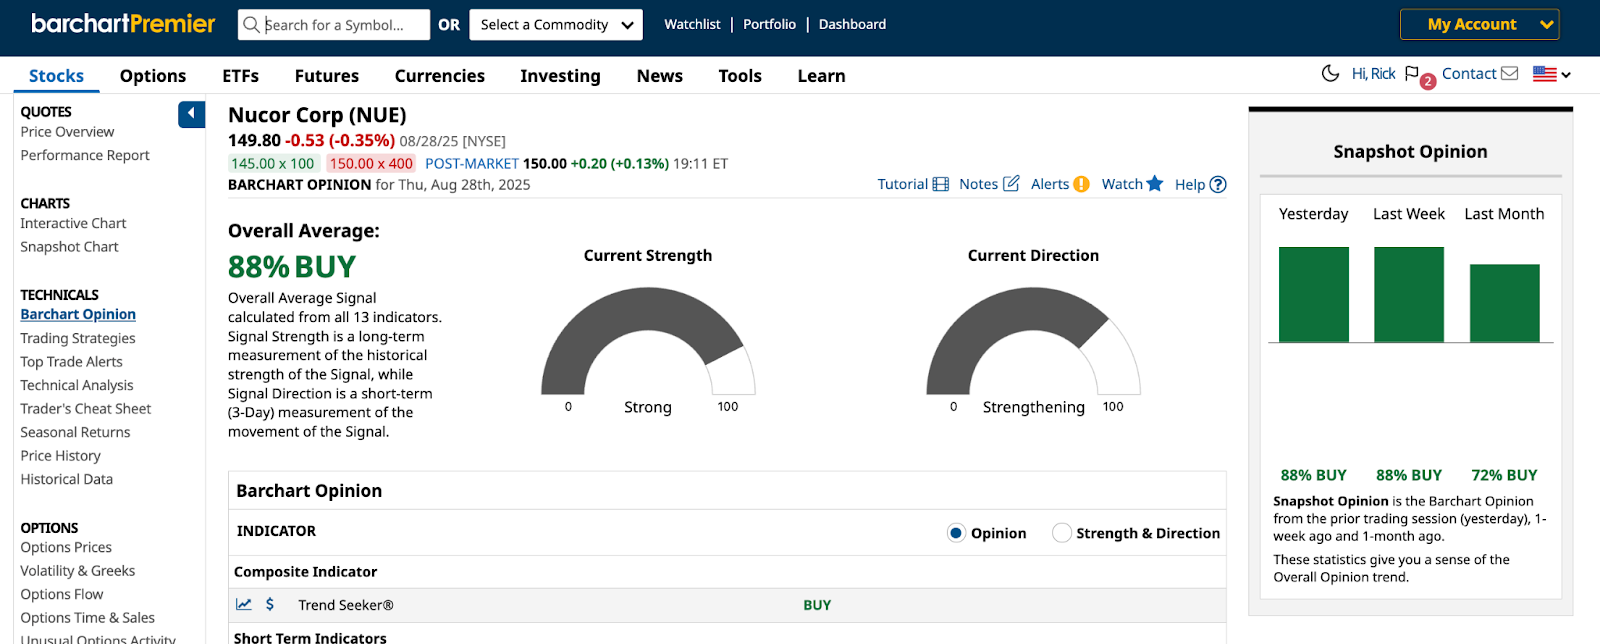Click the Current Direction gauge
Screen dimensions: 1600x644
pyautogui.click(x=1033, y=340)
